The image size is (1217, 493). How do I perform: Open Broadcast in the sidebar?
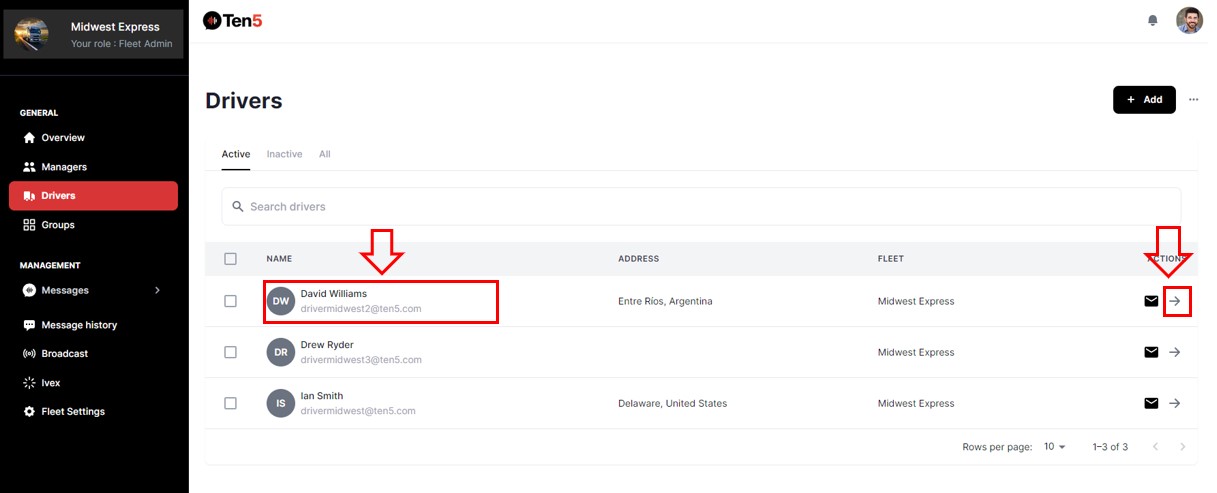pyautogui.click(x=64, y=353)
